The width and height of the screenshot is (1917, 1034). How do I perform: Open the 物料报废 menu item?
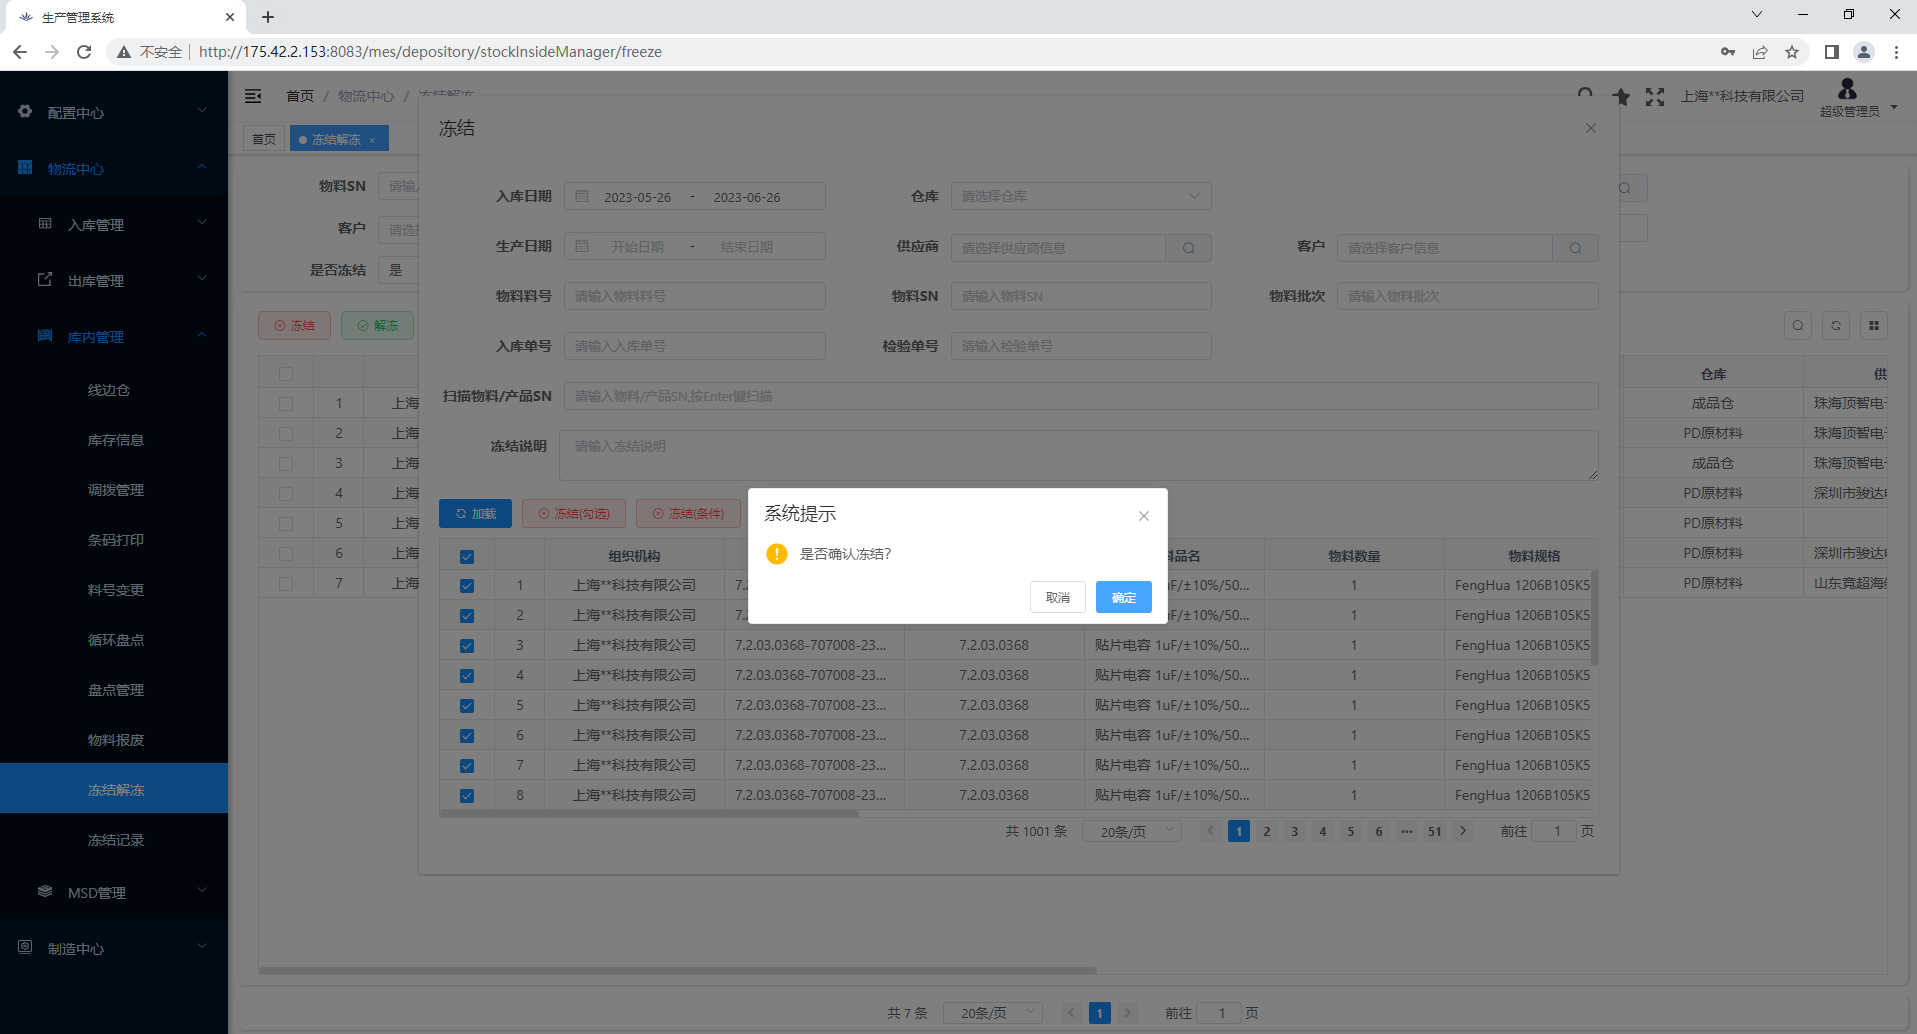pos(114,740)
